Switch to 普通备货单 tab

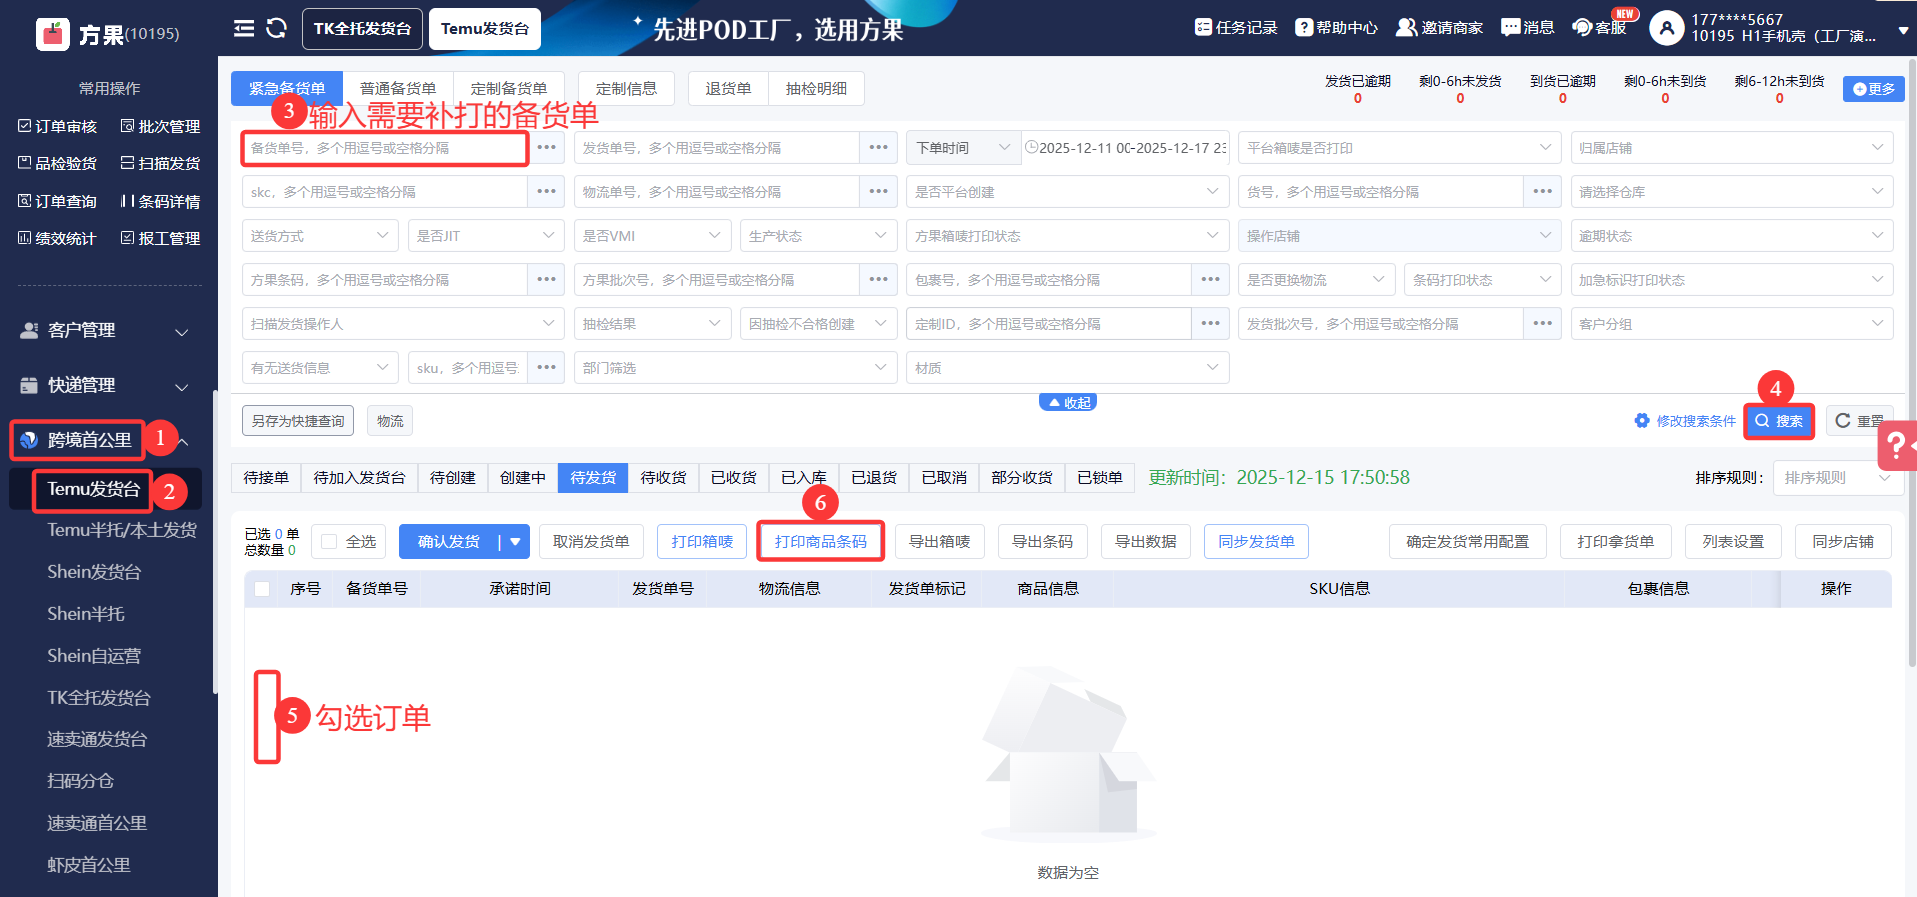pos(398,89)
